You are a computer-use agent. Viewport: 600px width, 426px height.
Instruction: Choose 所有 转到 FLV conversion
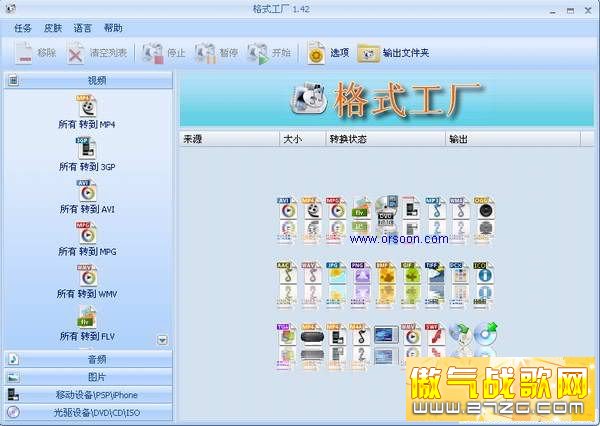pyautogui.click(x=87, y=324)
